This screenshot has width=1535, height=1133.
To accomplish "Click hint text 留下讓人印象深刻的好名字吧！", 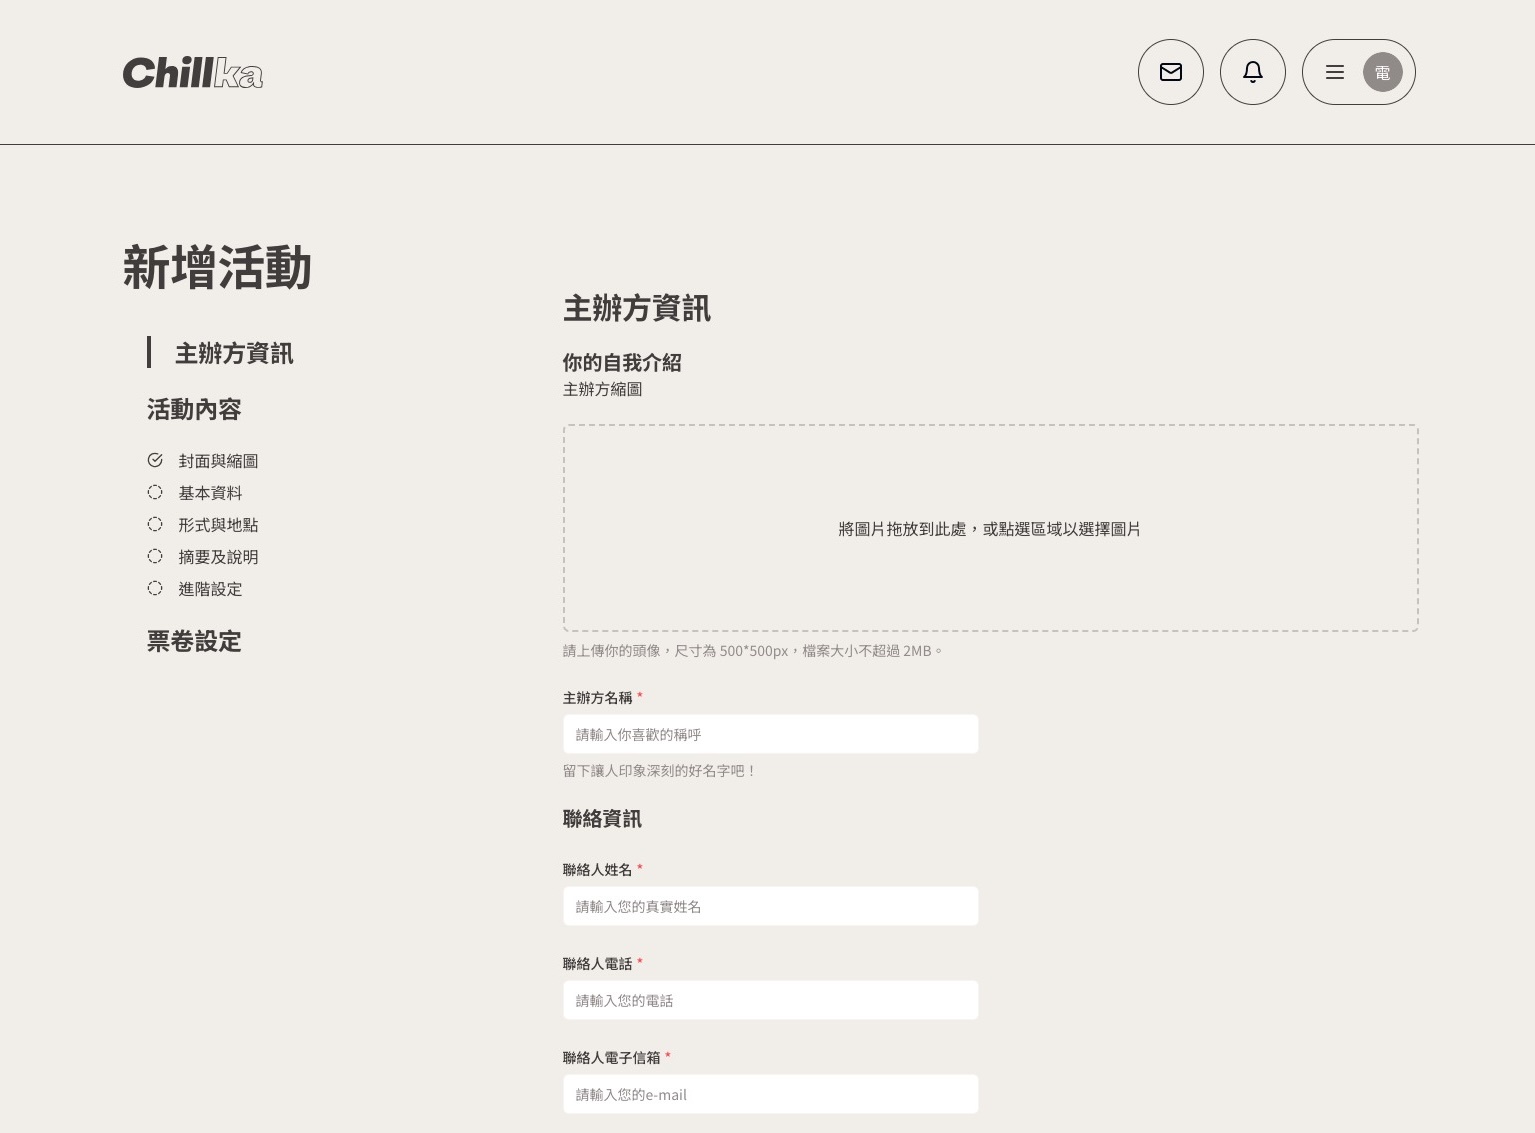I will 660,771.
